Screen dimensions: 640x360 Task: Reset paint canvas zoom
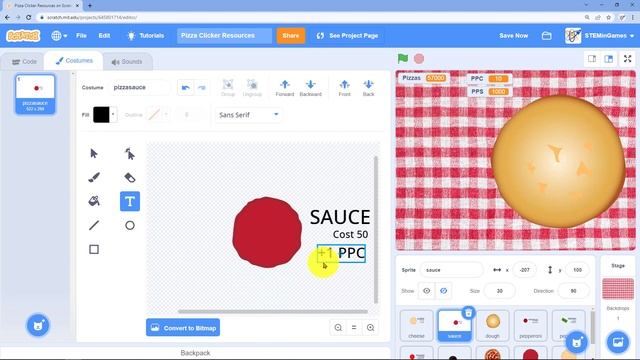click(x=354, y=327)
